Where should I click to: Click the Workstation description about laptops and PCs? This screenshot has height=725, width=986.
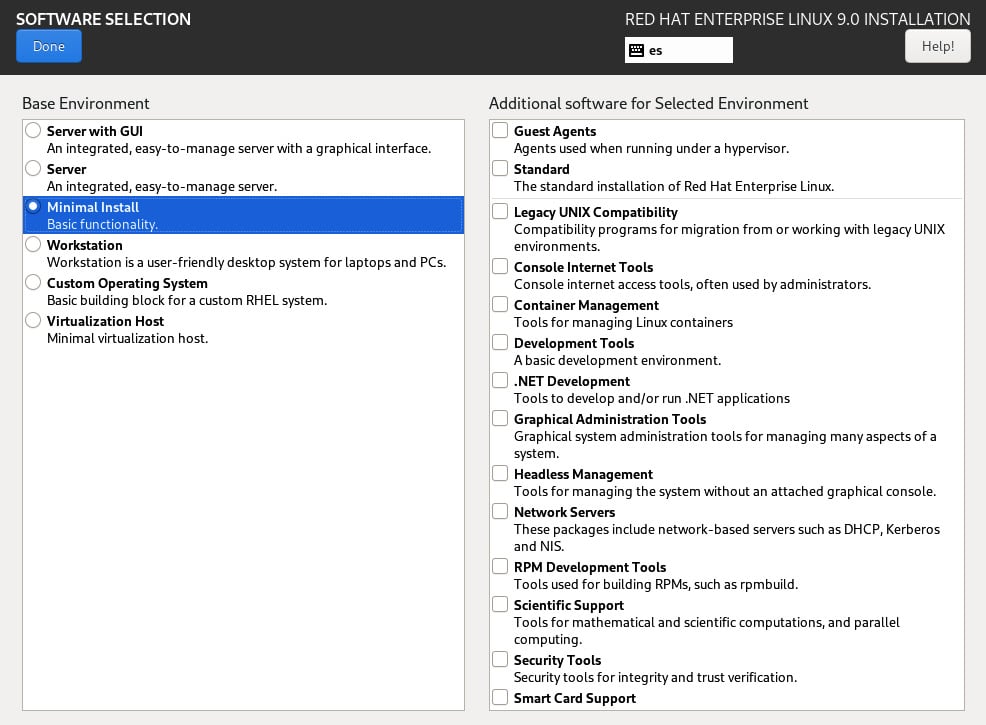246,262
